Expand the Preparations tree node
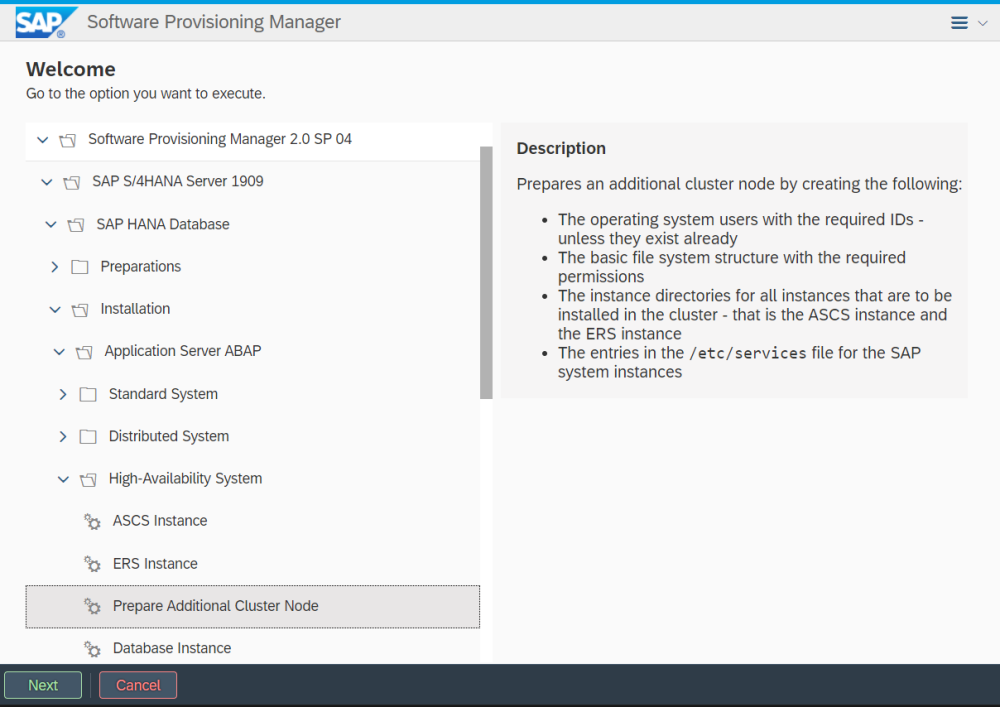 click(55, 267)
